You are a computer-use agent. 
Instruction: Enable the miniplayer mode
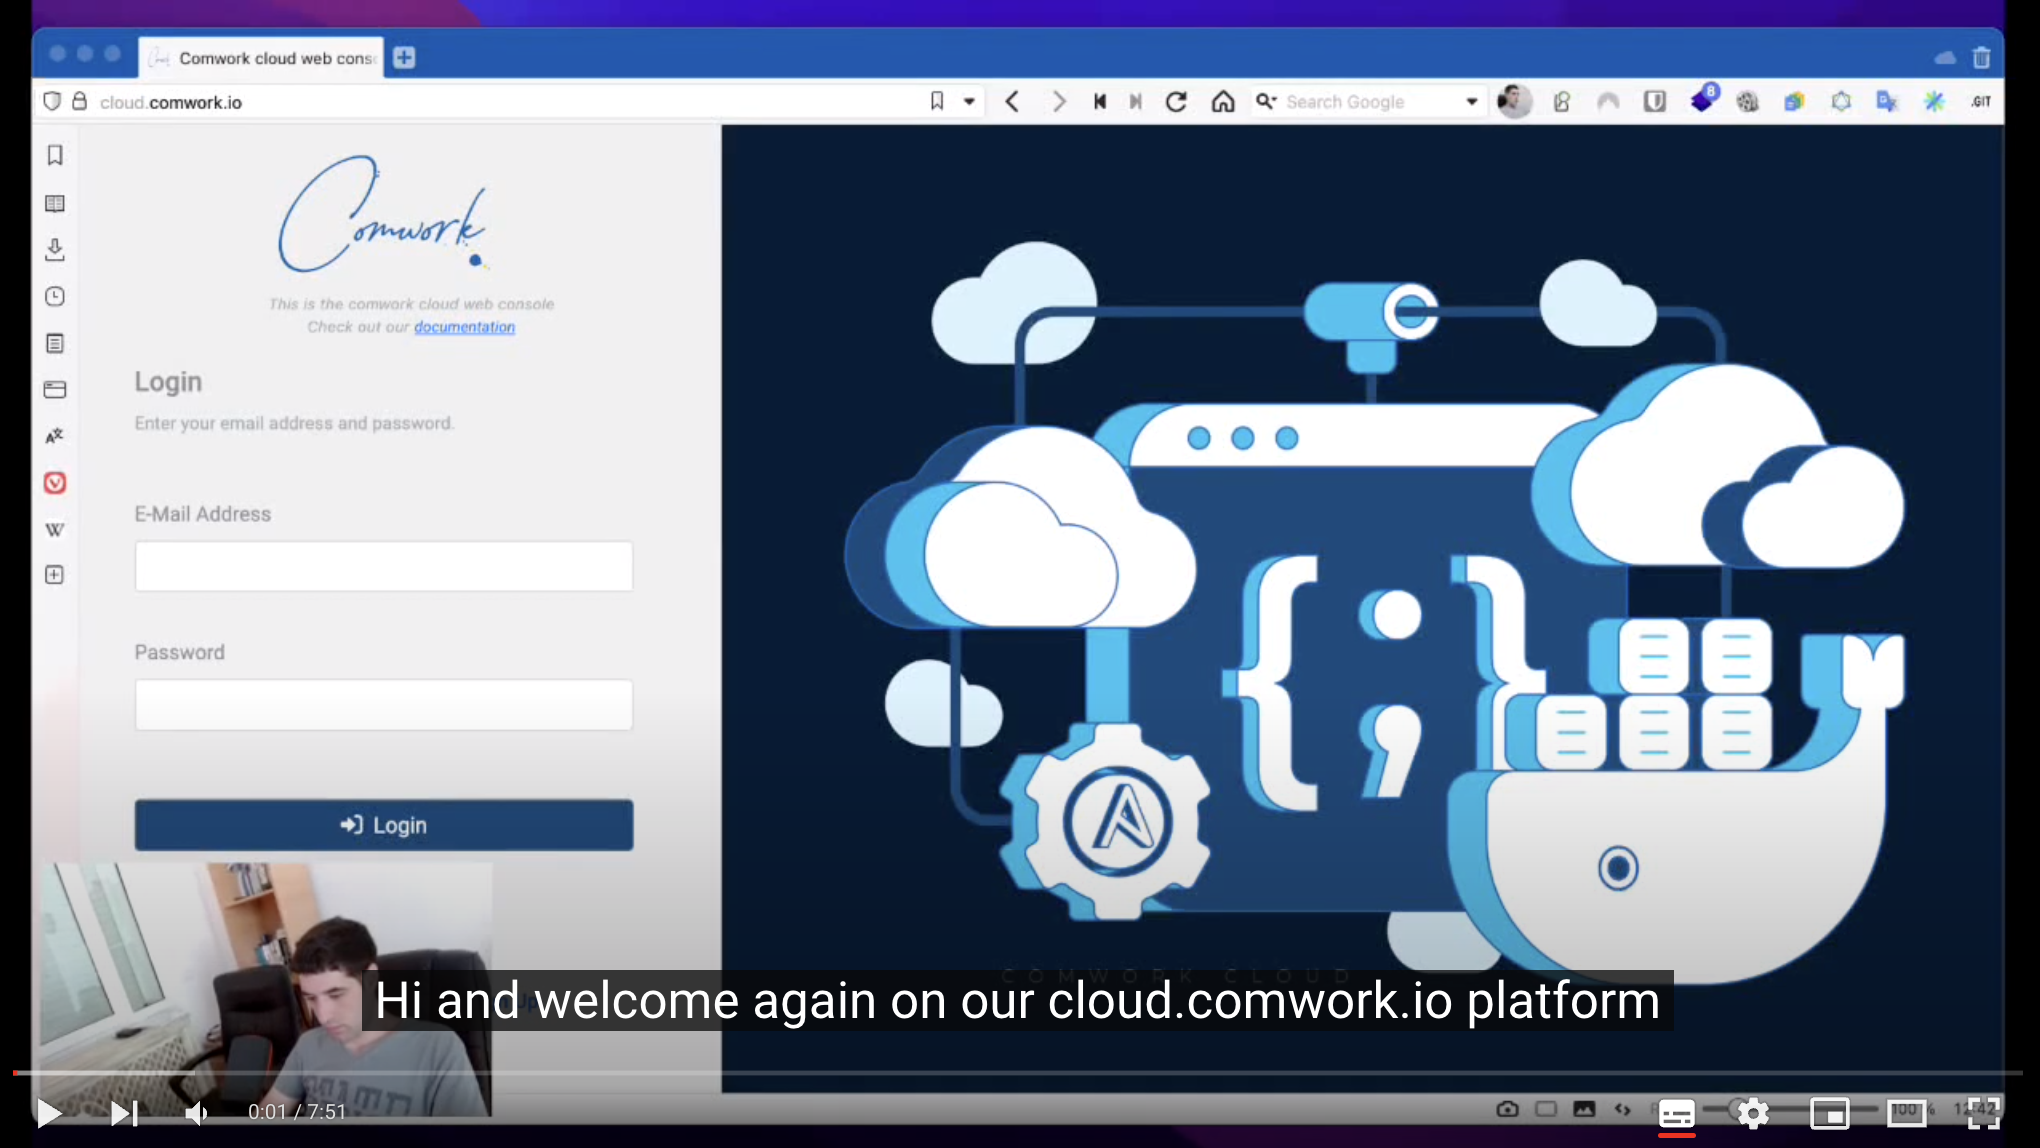pyautogui.click(x=1830, y=1113)
